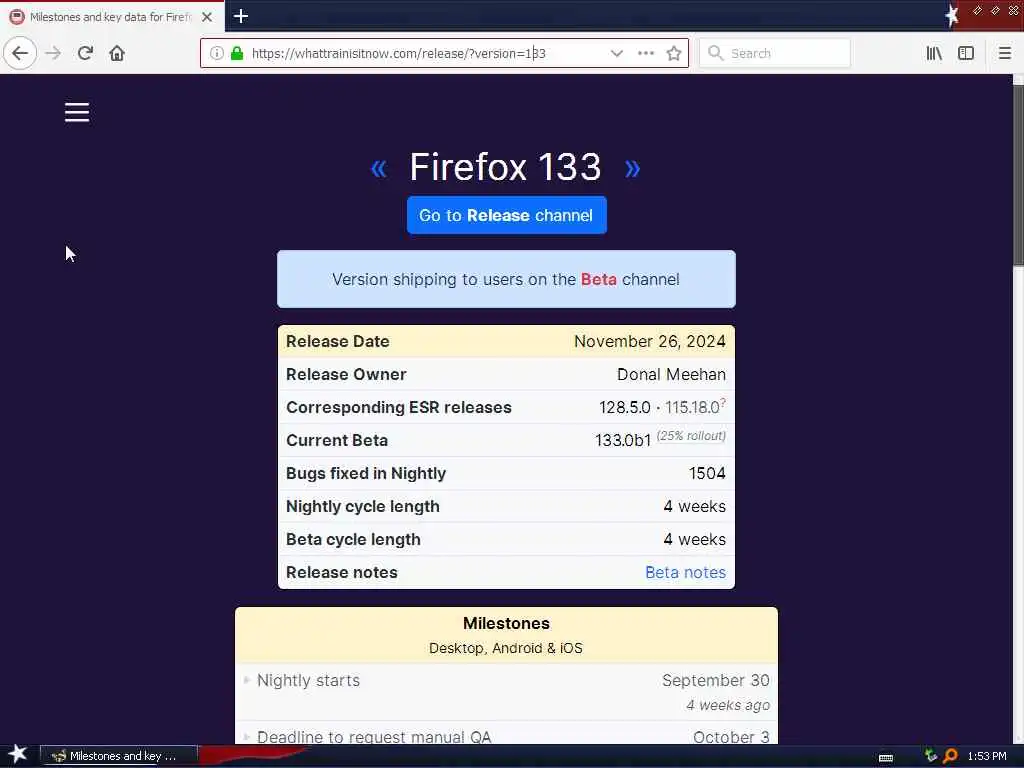Select Milestones and key taskbar window button
This screenshot has height=768, width=1024.
[119, 756]
